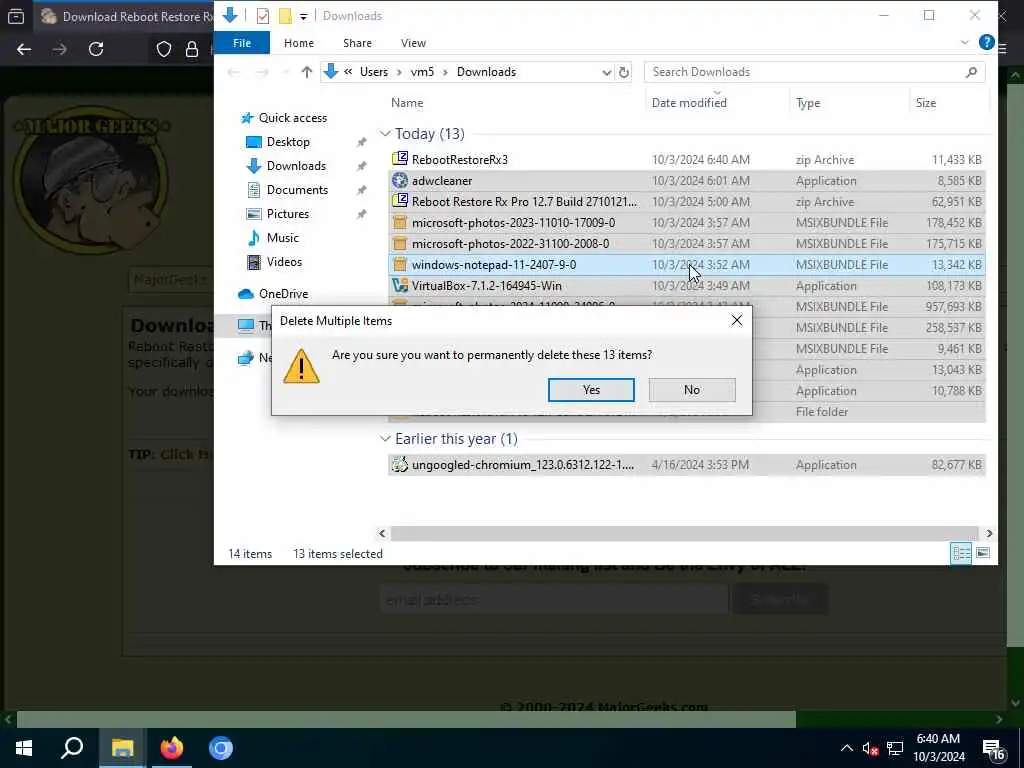
Task: Click the Properties checkmark icon in title bar
Action: point(263,16)
